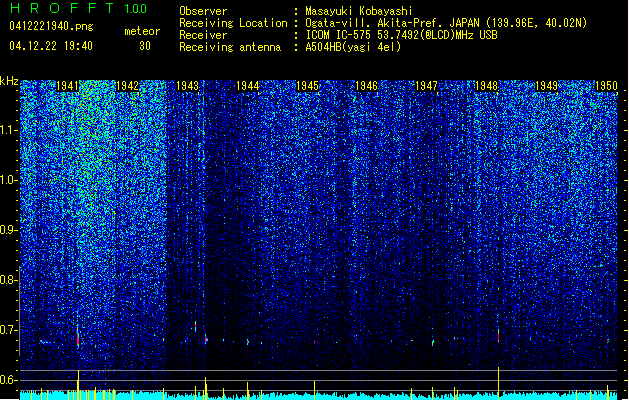The width and height of the screenshot is (629, 400).
Task: Click the observer name Masayuki Kobayashi
Action: 359,11
